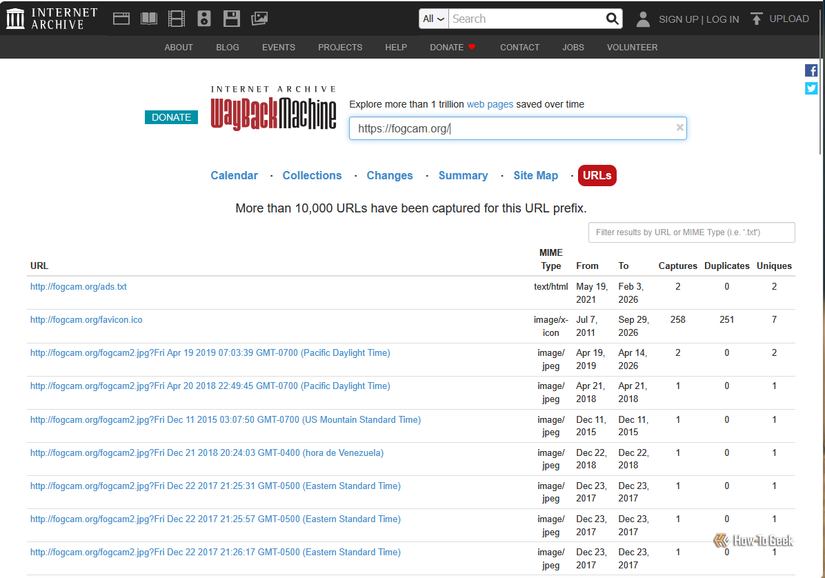Open the Audio speaker icon
Viewport: 825px width, 578px height.
(x=204, y=19)
